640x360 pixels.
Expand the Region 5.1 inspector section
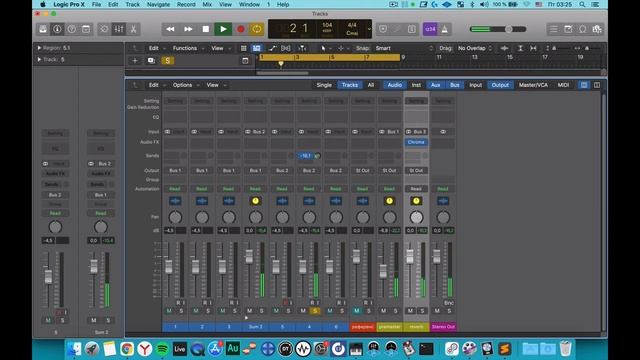[x=39, y=48]
